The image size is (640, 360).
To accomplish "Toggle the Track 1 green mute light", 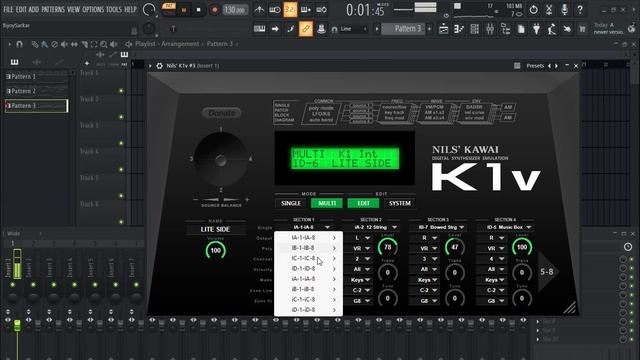I will 121,91.
